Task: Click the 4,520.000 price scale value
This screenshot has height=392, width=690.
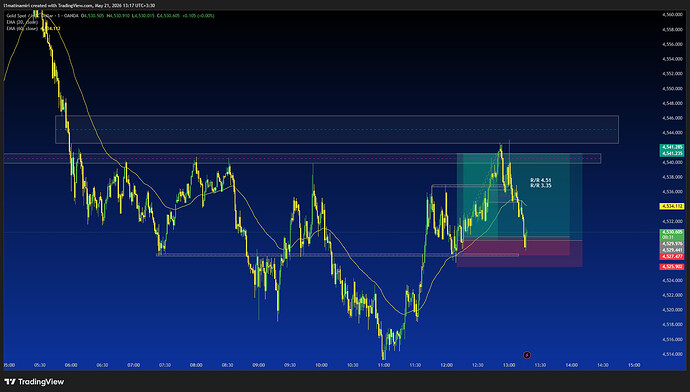Action: coord(672,310)
